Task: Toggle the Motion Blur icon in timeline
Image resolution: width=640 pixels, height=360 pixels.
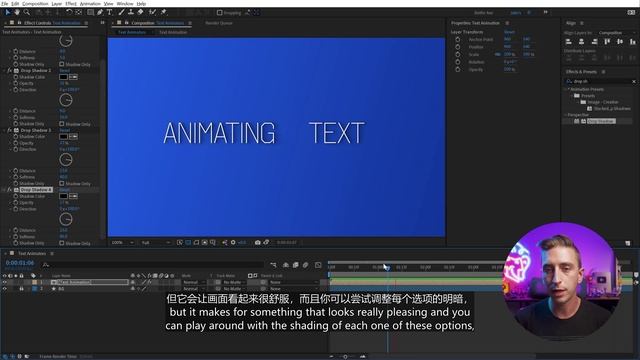Action: point(305,265)
